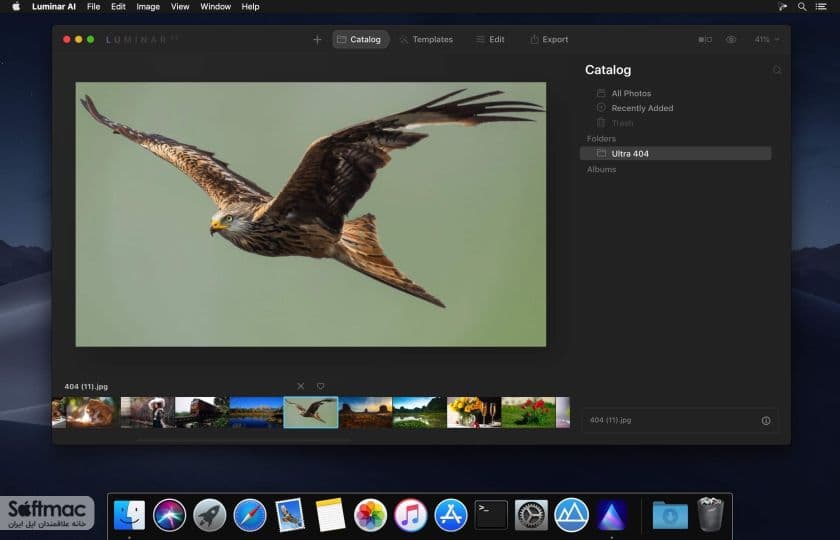The width and height of the screenshot is (840, 540).
Task: Select the desert sunset thumbnail
Action: (365, 412)
